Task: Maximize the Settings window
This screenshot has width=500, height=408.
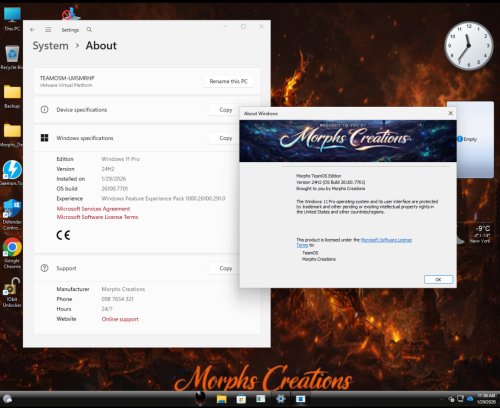Action: tap(243, 27)
